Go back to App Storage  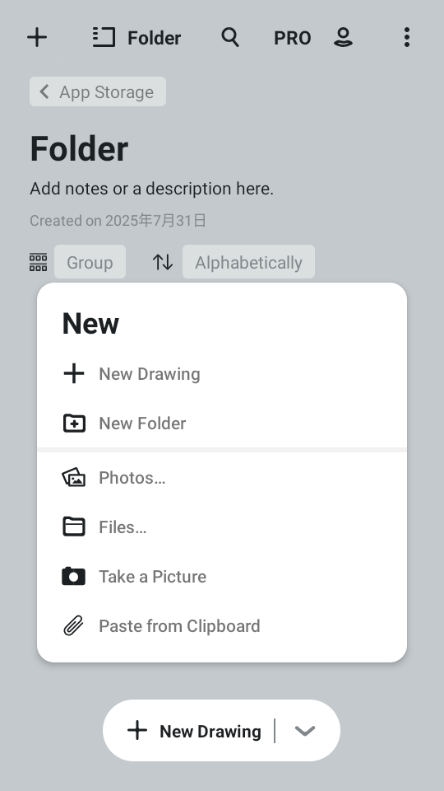[98, 92]
